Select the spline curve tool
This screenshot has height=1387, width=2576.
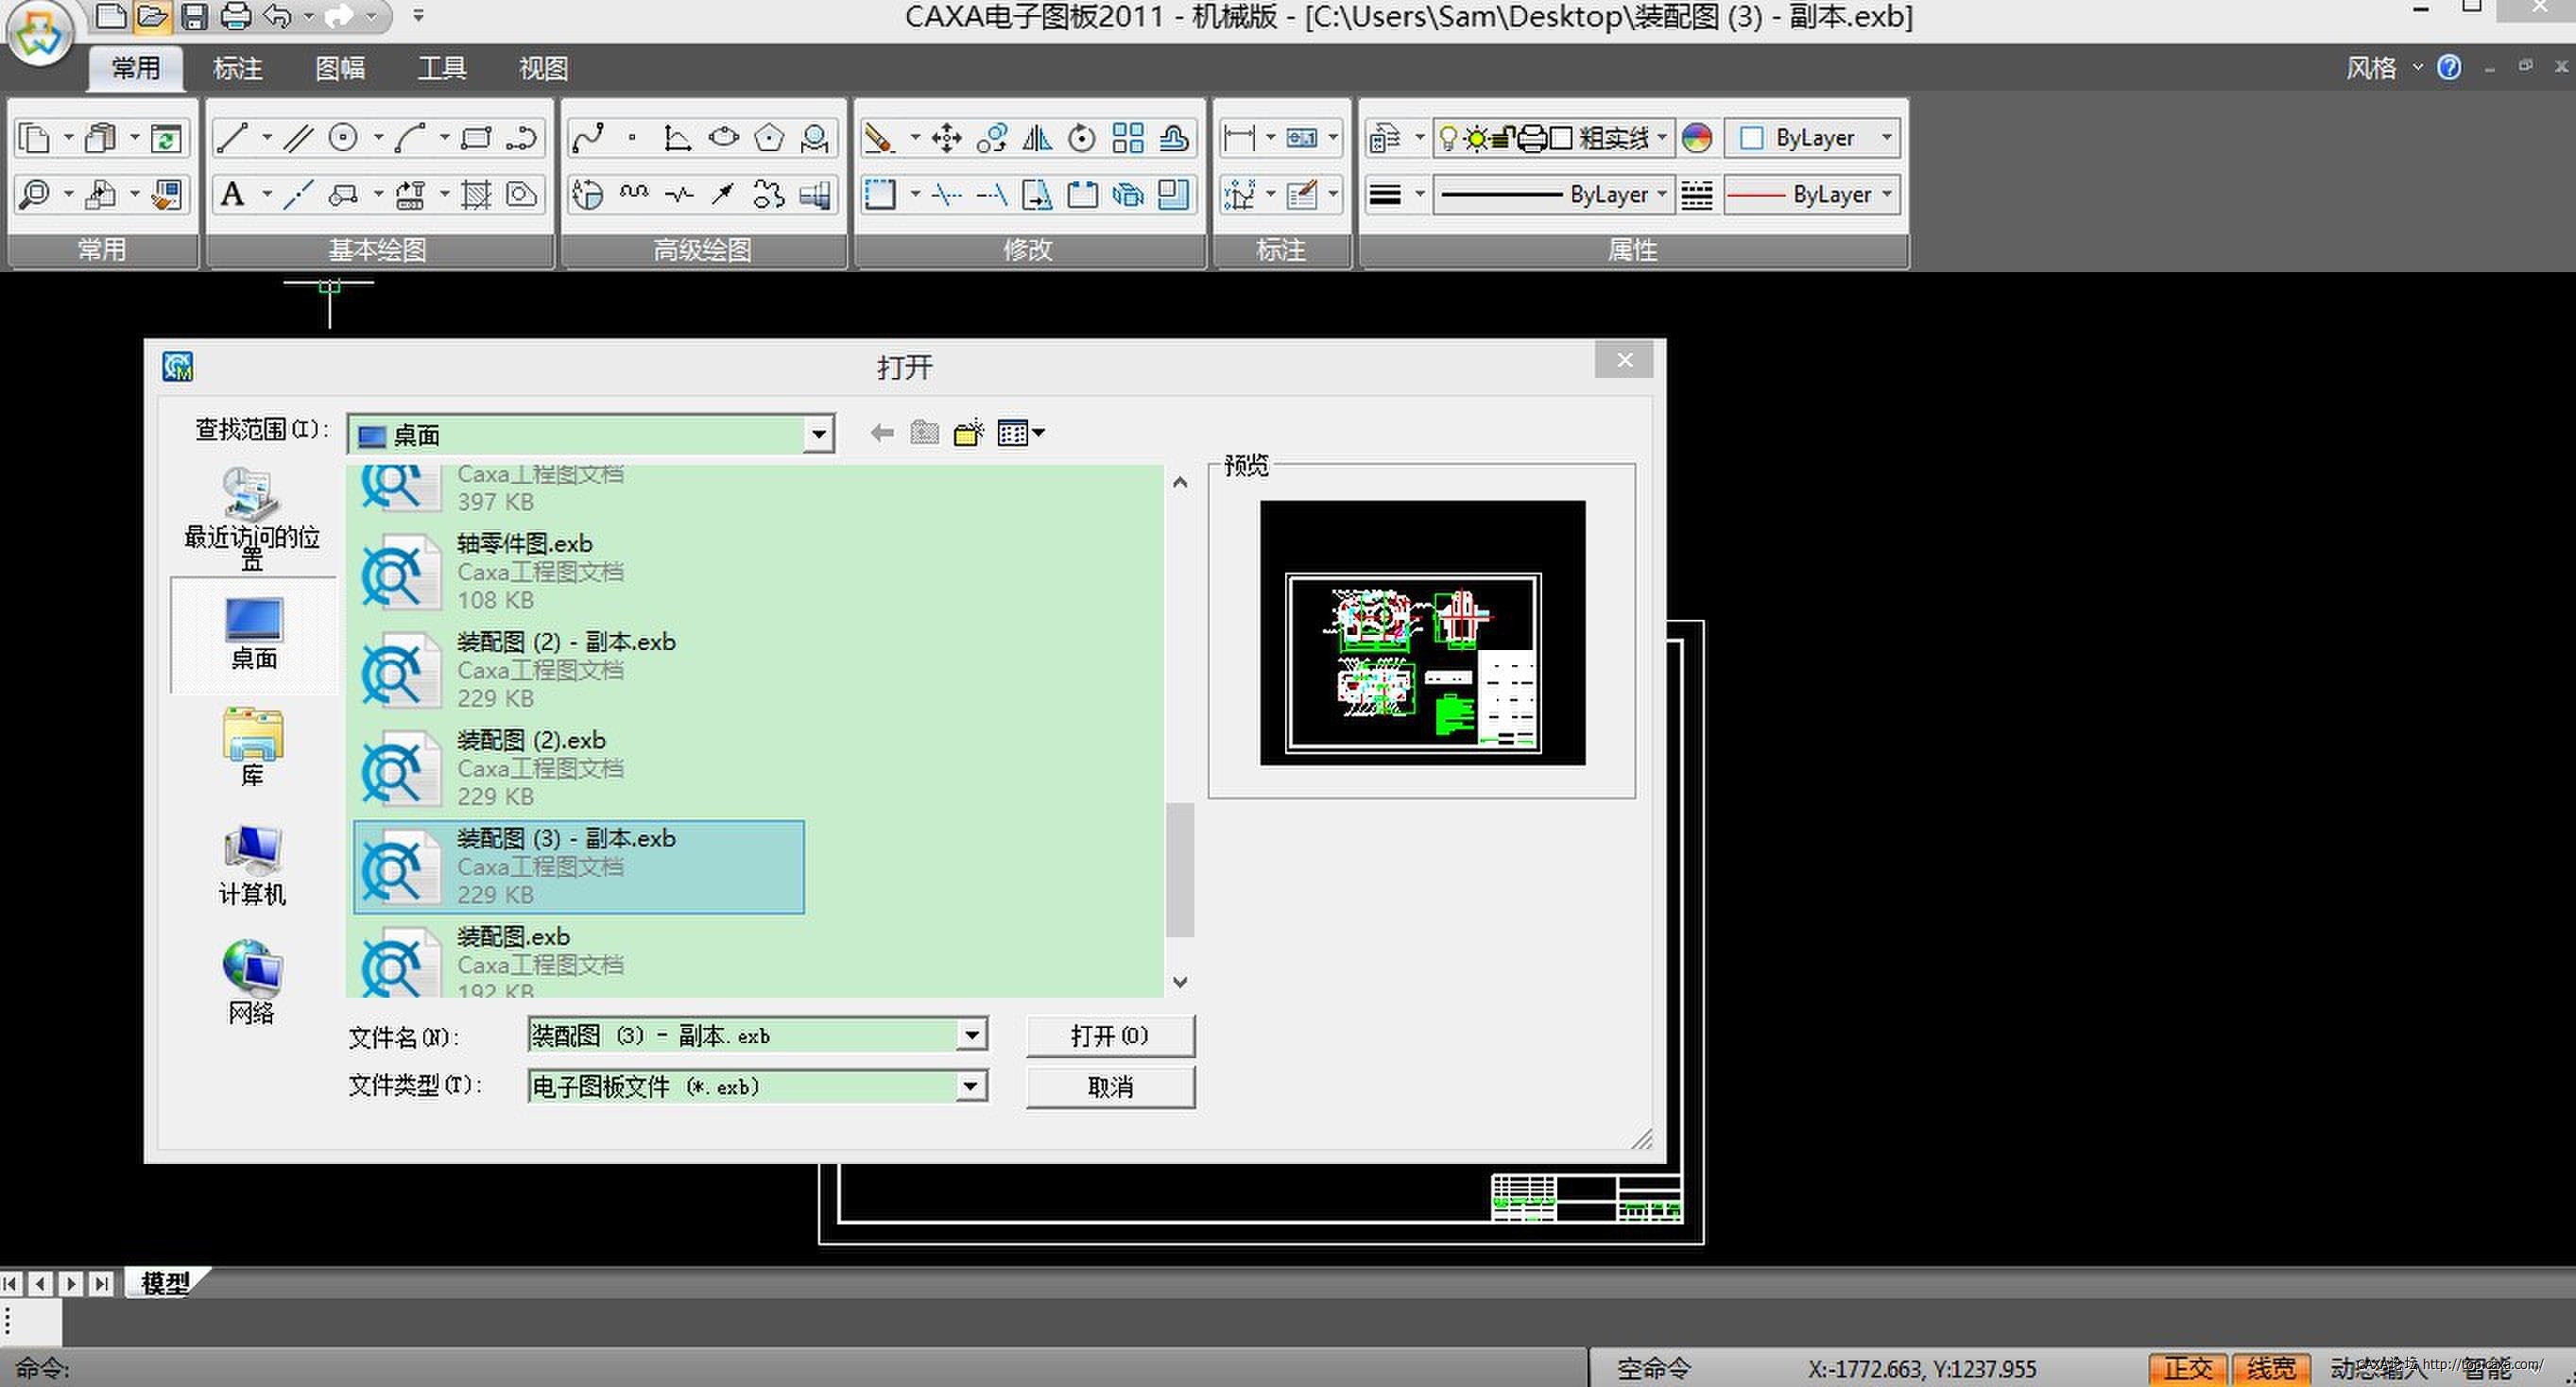coord(588,137)
